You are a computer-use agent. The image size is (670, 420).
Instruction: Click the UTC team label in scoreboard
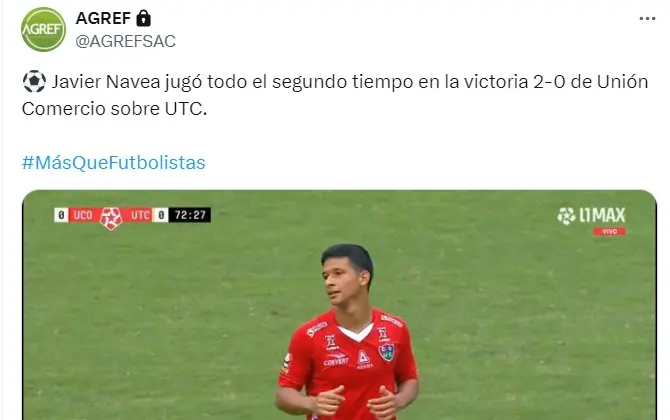[x=140, y=215]
